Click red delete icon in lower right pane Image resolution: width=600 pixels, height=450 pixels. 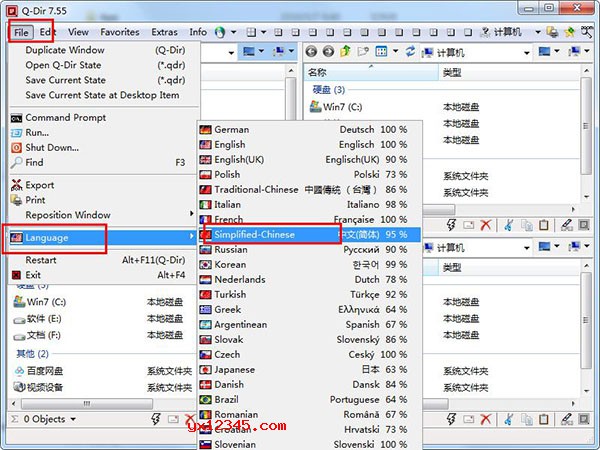(x=486, y=419)
